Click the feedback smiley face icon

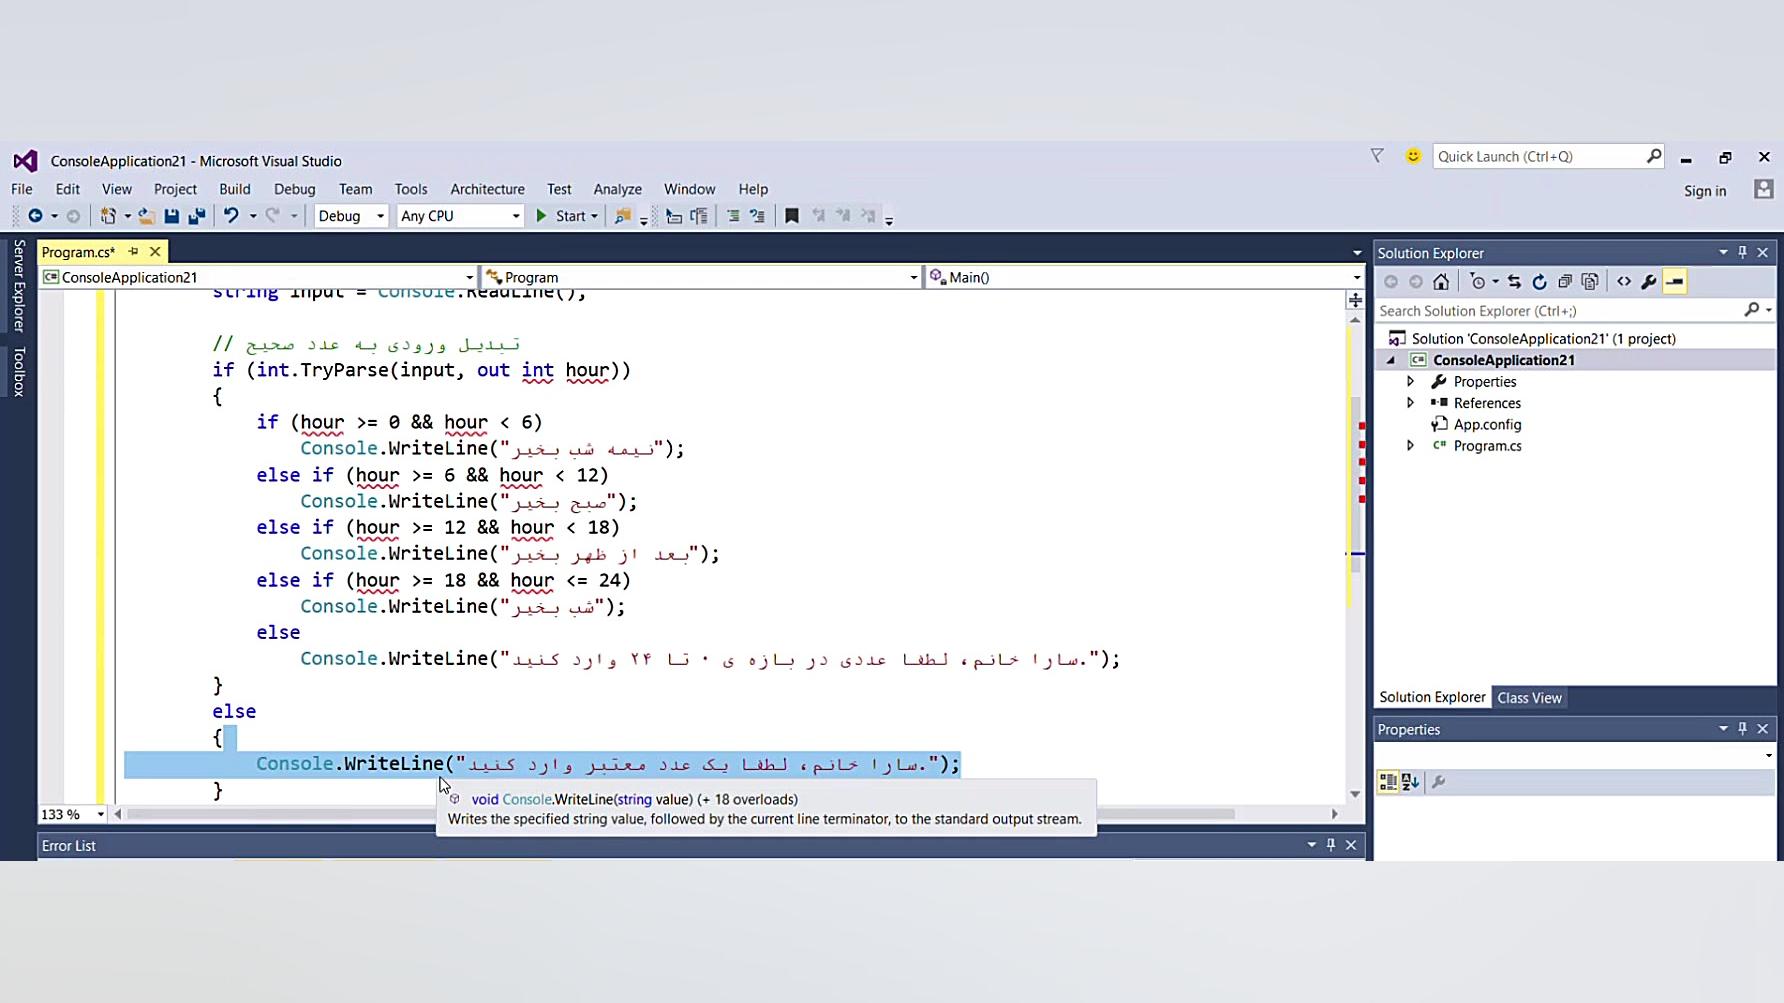1413,156
